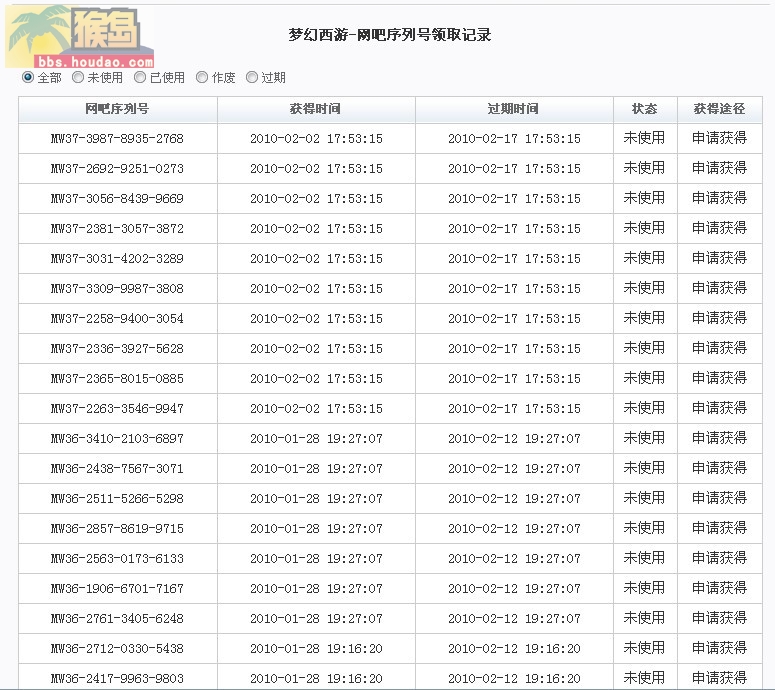Click 获得时间 cell of row MW36-1906-6701-7167

point(316,589)
